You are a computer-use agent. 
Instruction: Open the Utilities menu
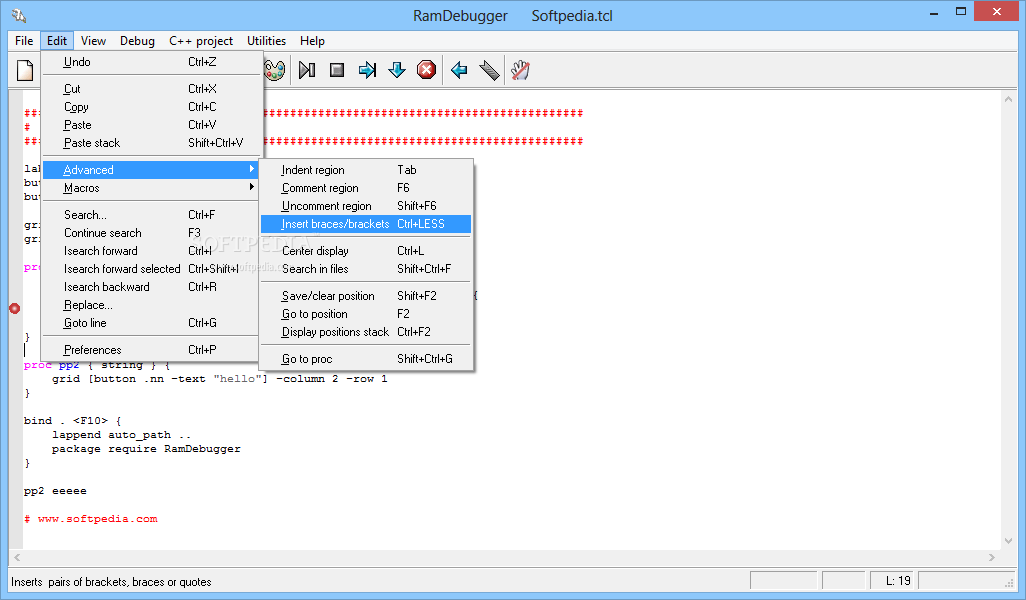[x=266, y=41]
